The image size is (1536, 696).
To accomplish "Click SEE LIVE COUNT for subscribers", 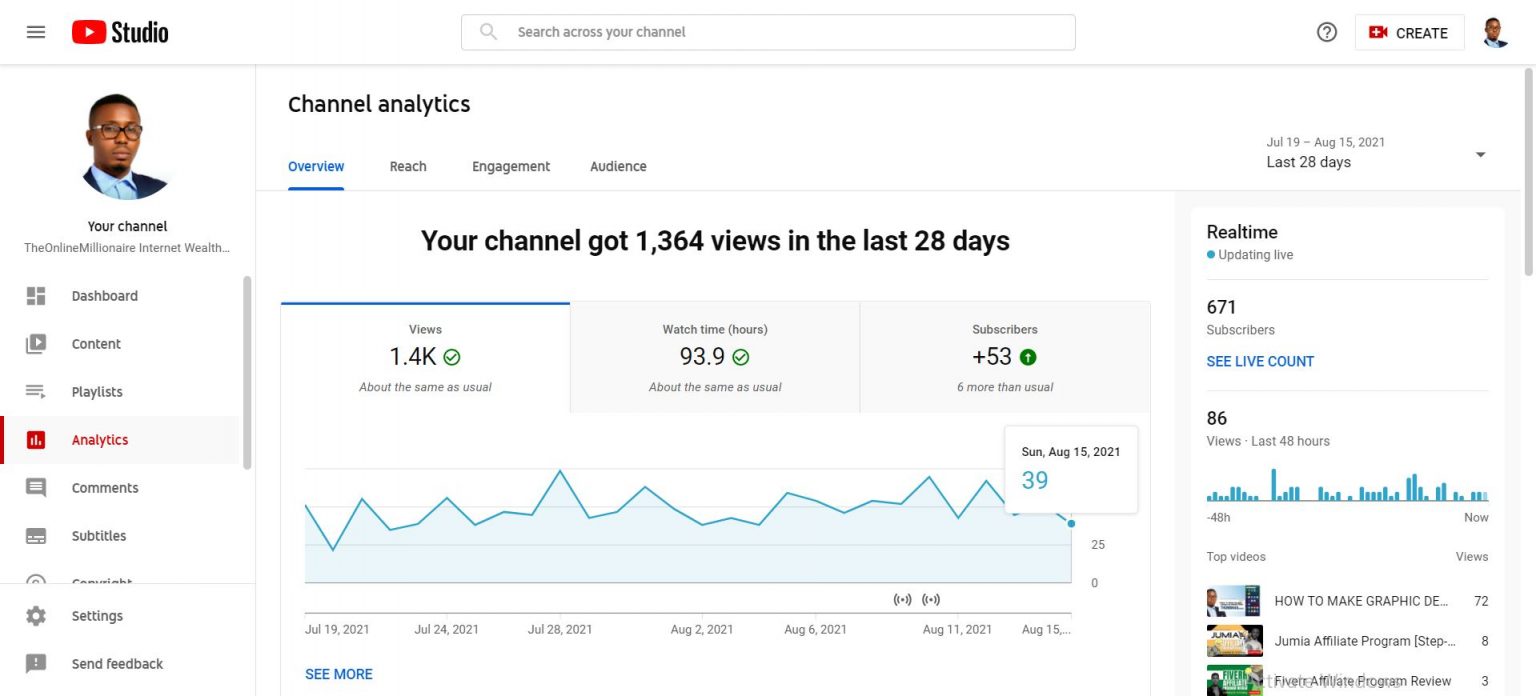I will [x=1260, y=361].
